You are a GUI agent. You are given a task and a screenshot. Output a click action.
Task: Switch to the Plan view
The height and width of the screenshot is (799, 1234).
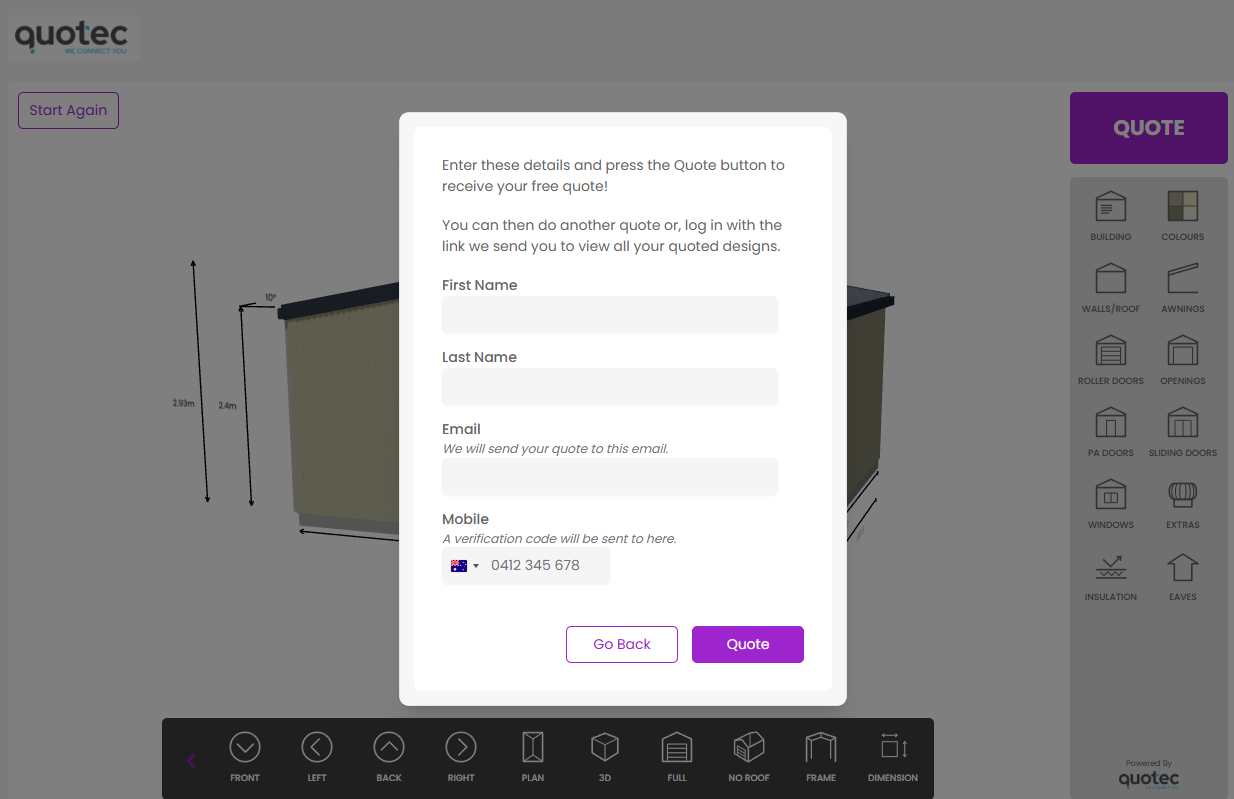533,747
